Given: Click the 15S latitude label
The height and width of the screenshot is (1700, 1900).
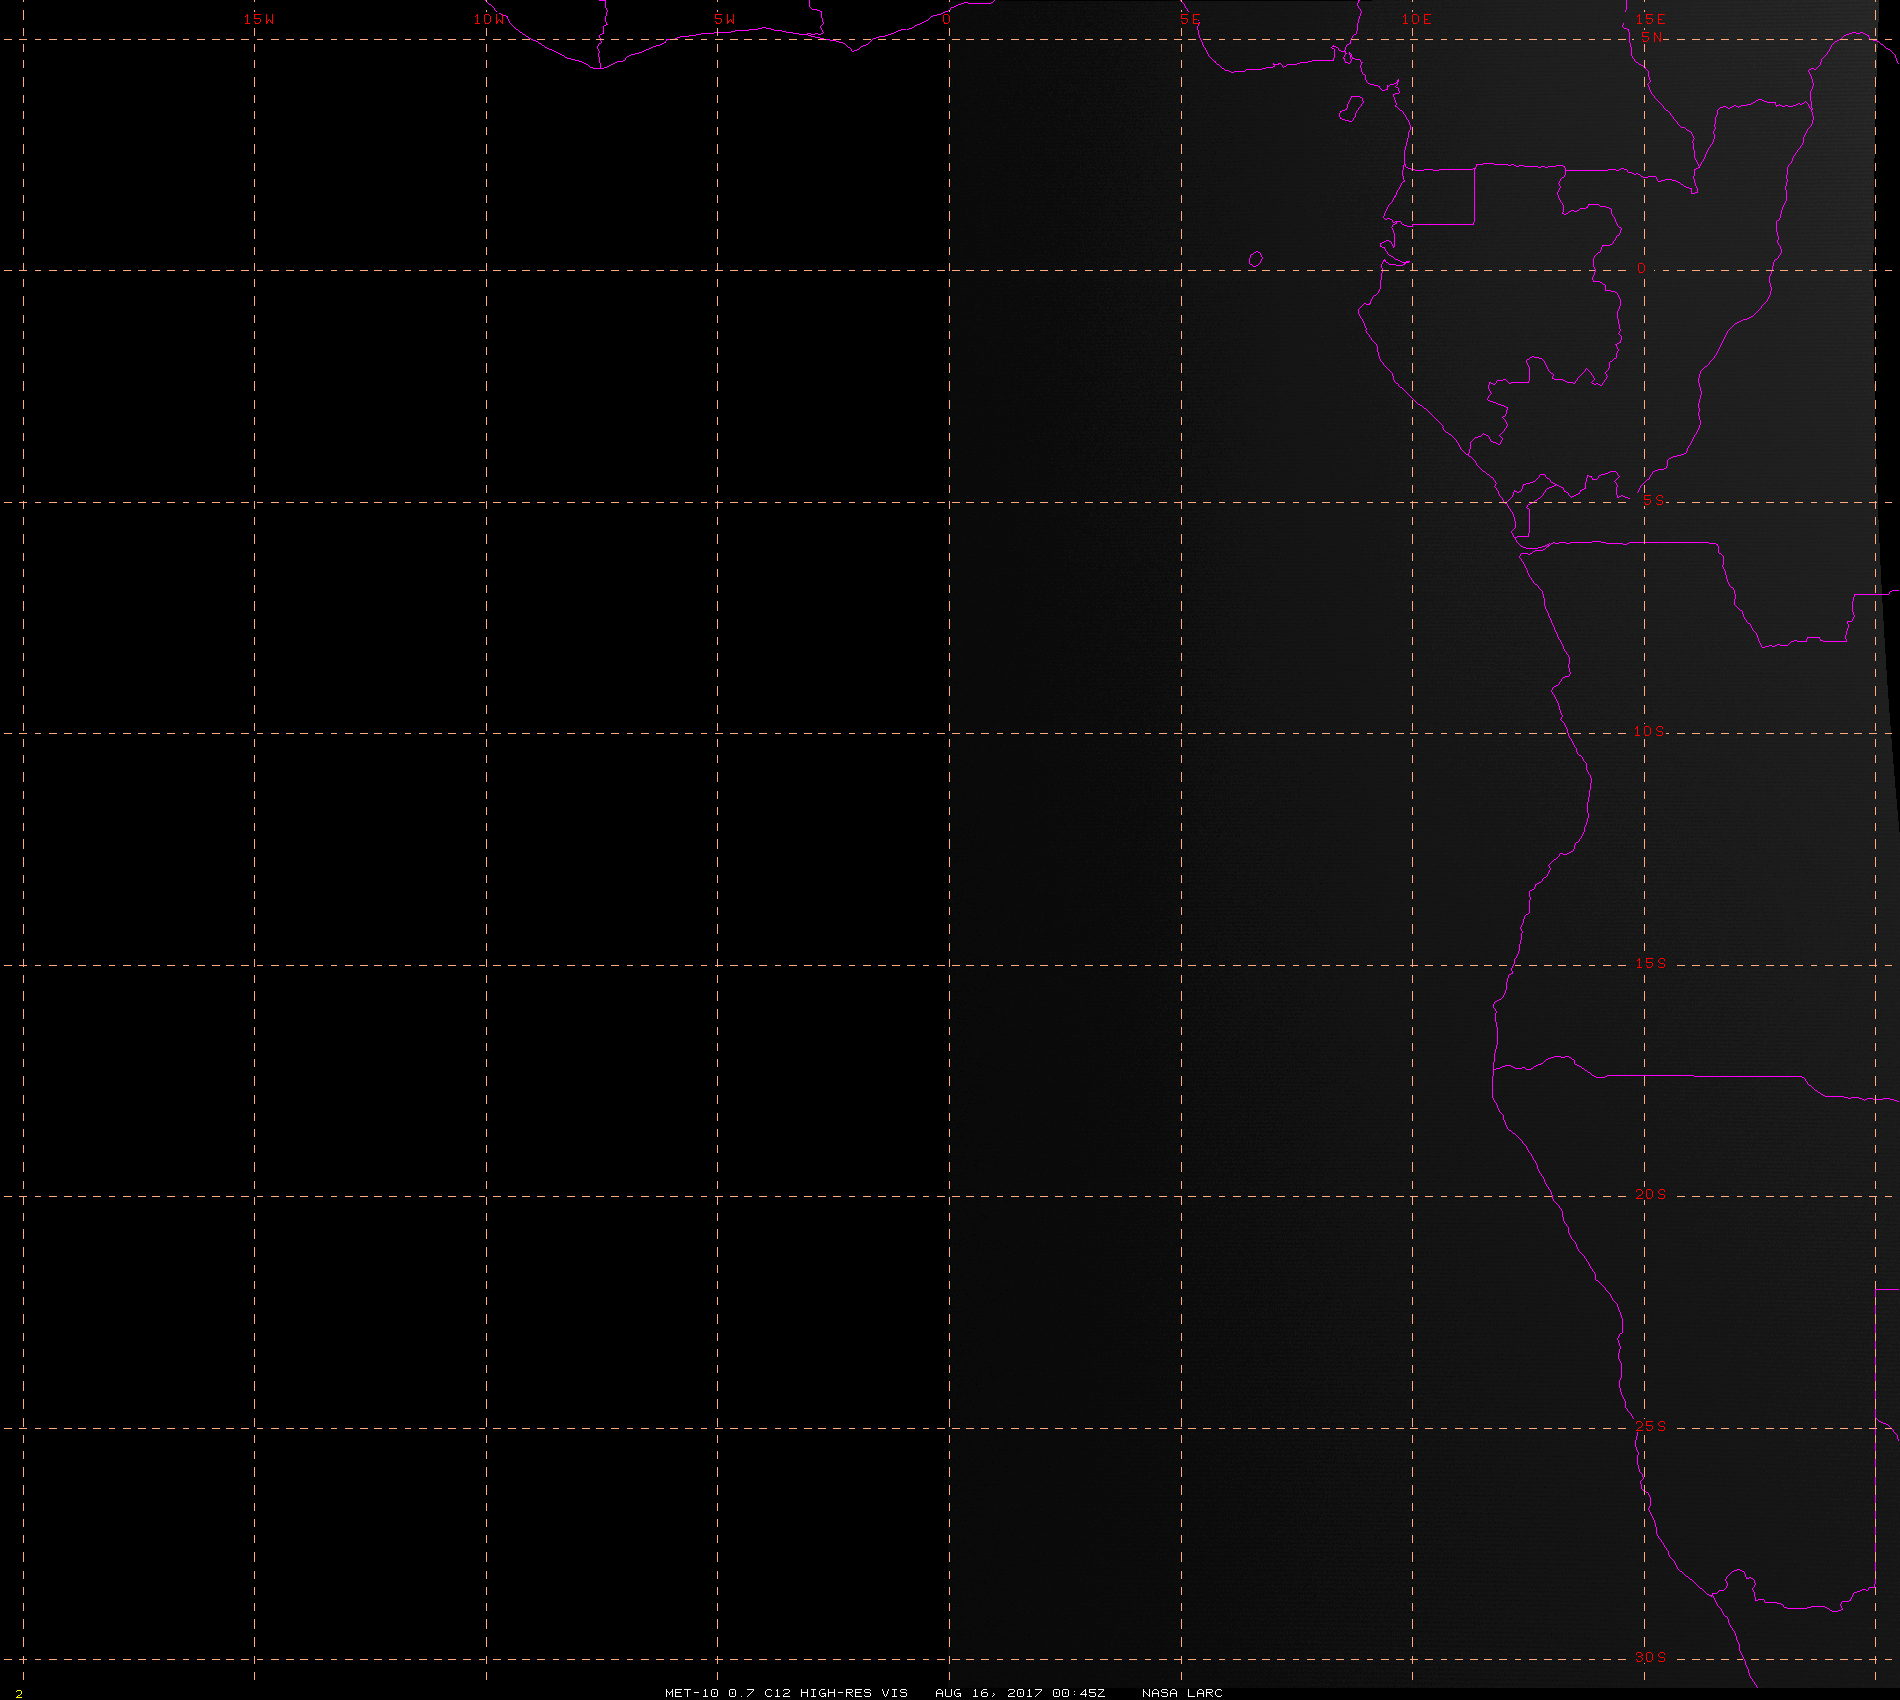Looking at the screenshot, I should tap(1651, 963).
